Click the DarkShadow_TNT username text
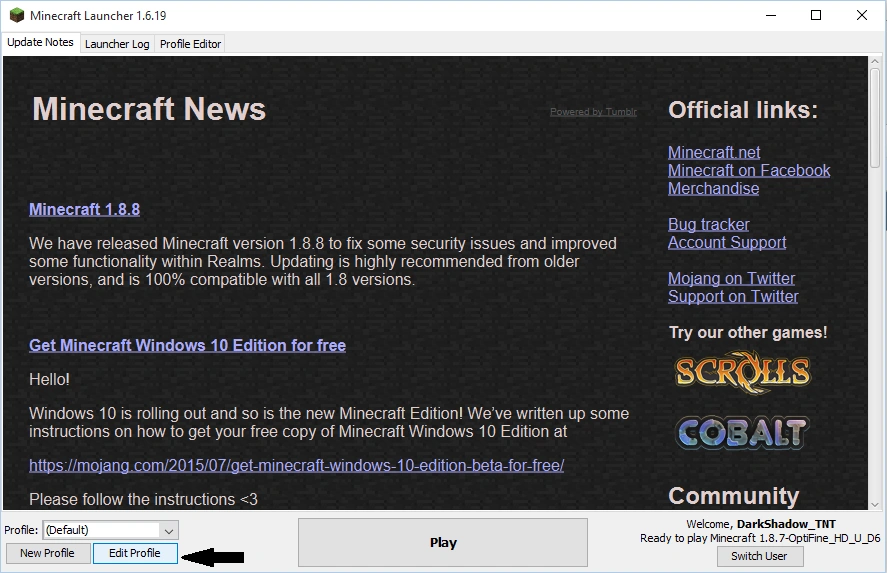 [x=786, y=524]
